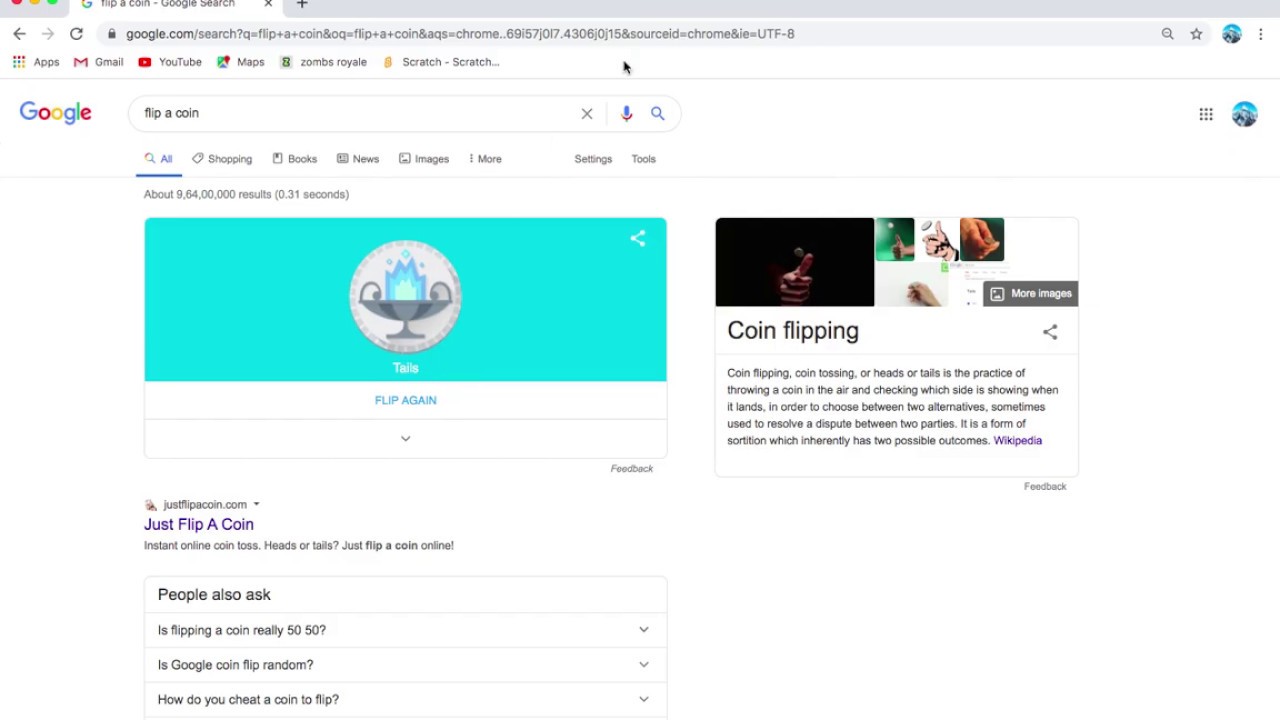Switch to the Images results tab

[424, 159]
